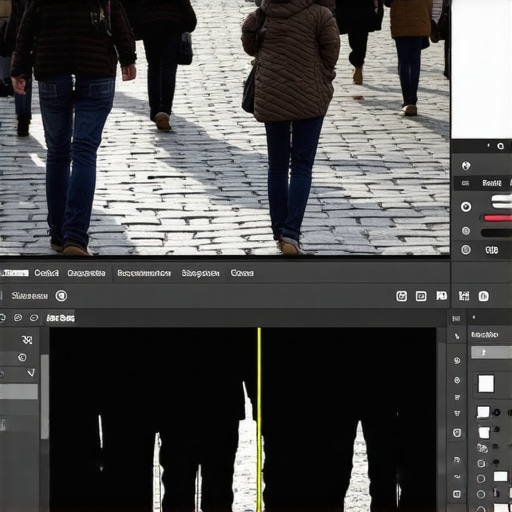Select the first small white layer thumbnail below the large swatch
Viewport: 512px width, 512px height.
[483, 412]
